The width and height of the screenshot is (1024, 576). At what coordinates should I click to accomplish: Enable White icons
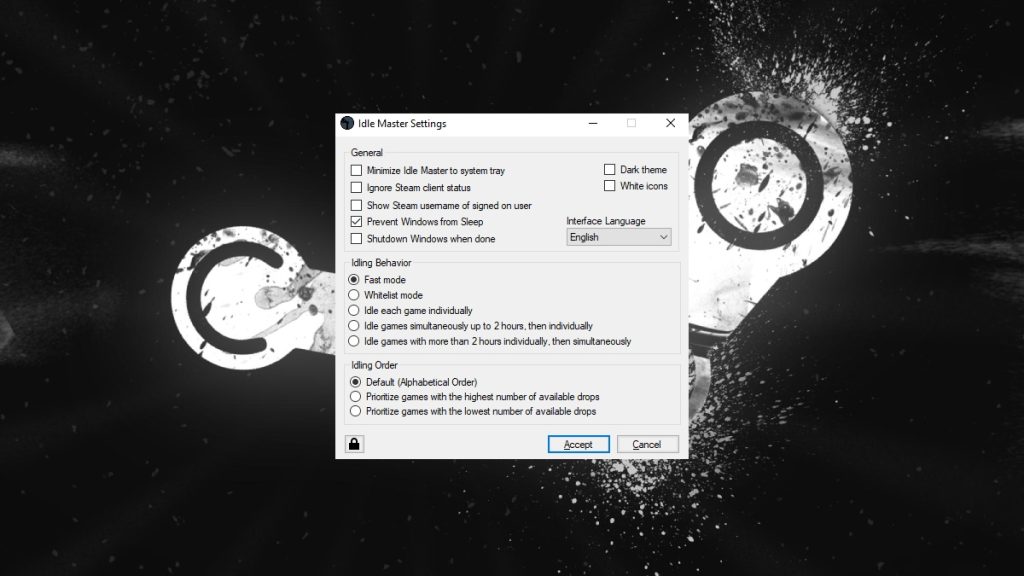tap(610, 185)
